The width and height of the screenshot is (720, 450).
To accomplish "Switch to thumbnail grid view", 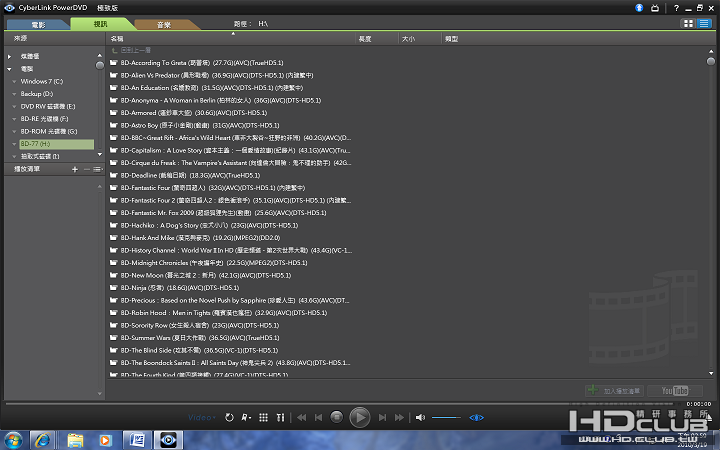I will point(688,23).
